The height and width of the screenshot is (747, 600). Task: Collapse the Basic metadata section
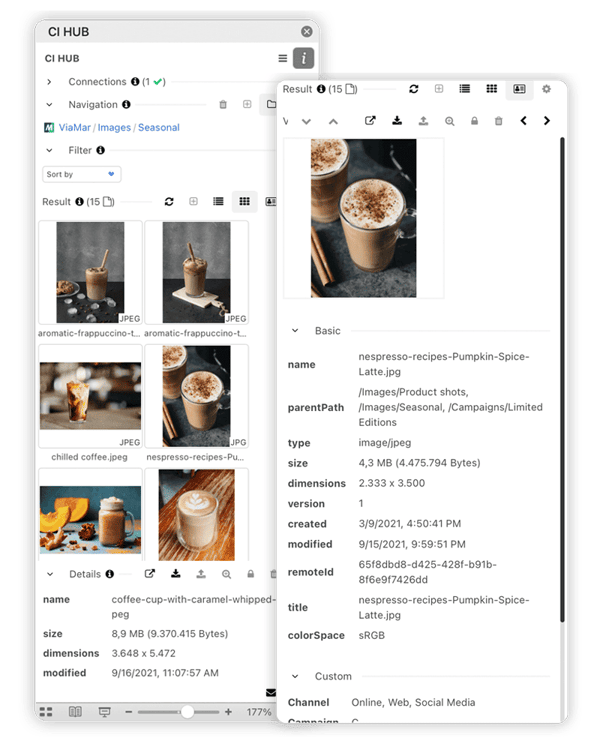click(295, 331)
